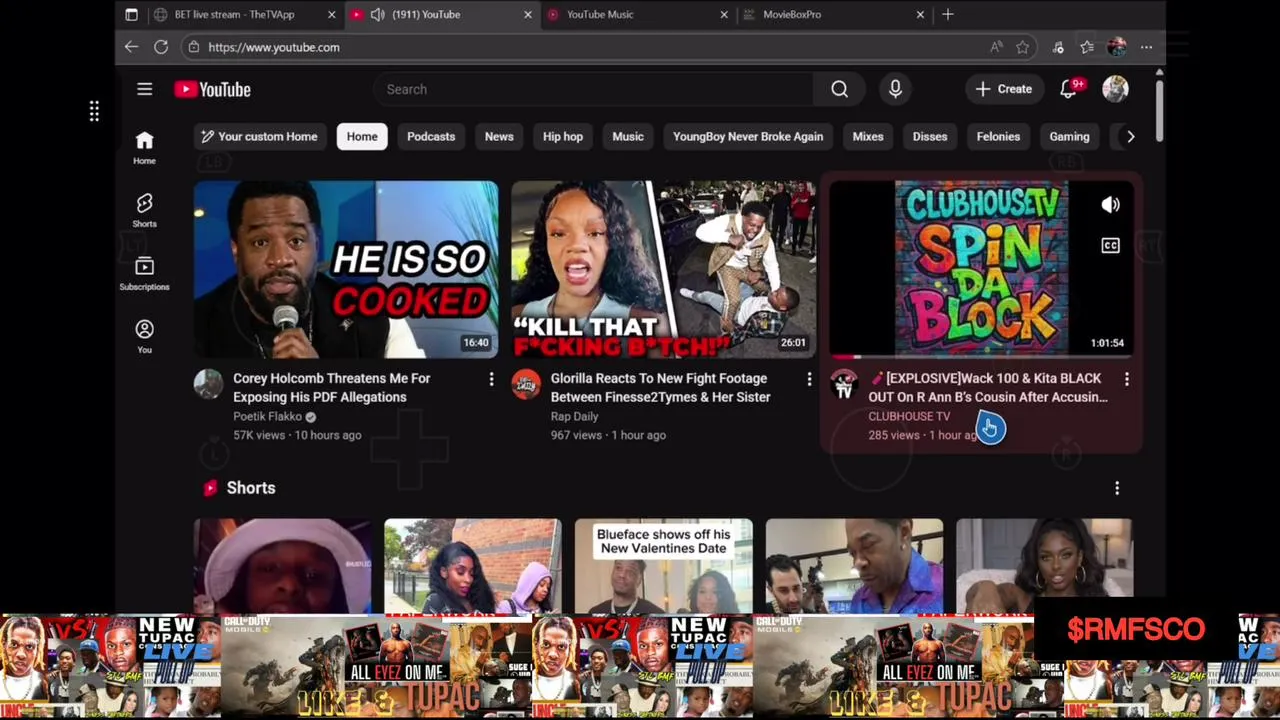Open Rap Daily channel name
Image resolution: width=1280 pixels, height=720 pixels.
(574, 416)
